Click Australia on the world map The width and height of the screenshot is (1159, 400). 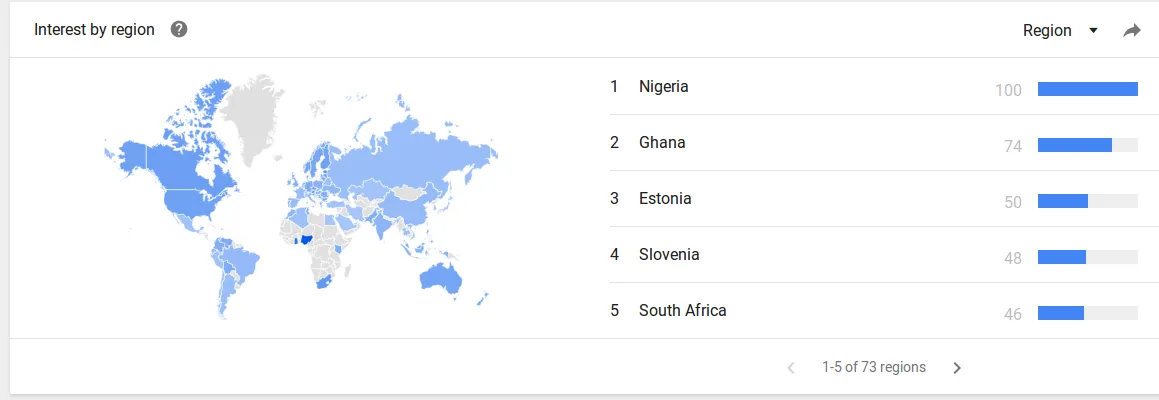coord(442,279)
